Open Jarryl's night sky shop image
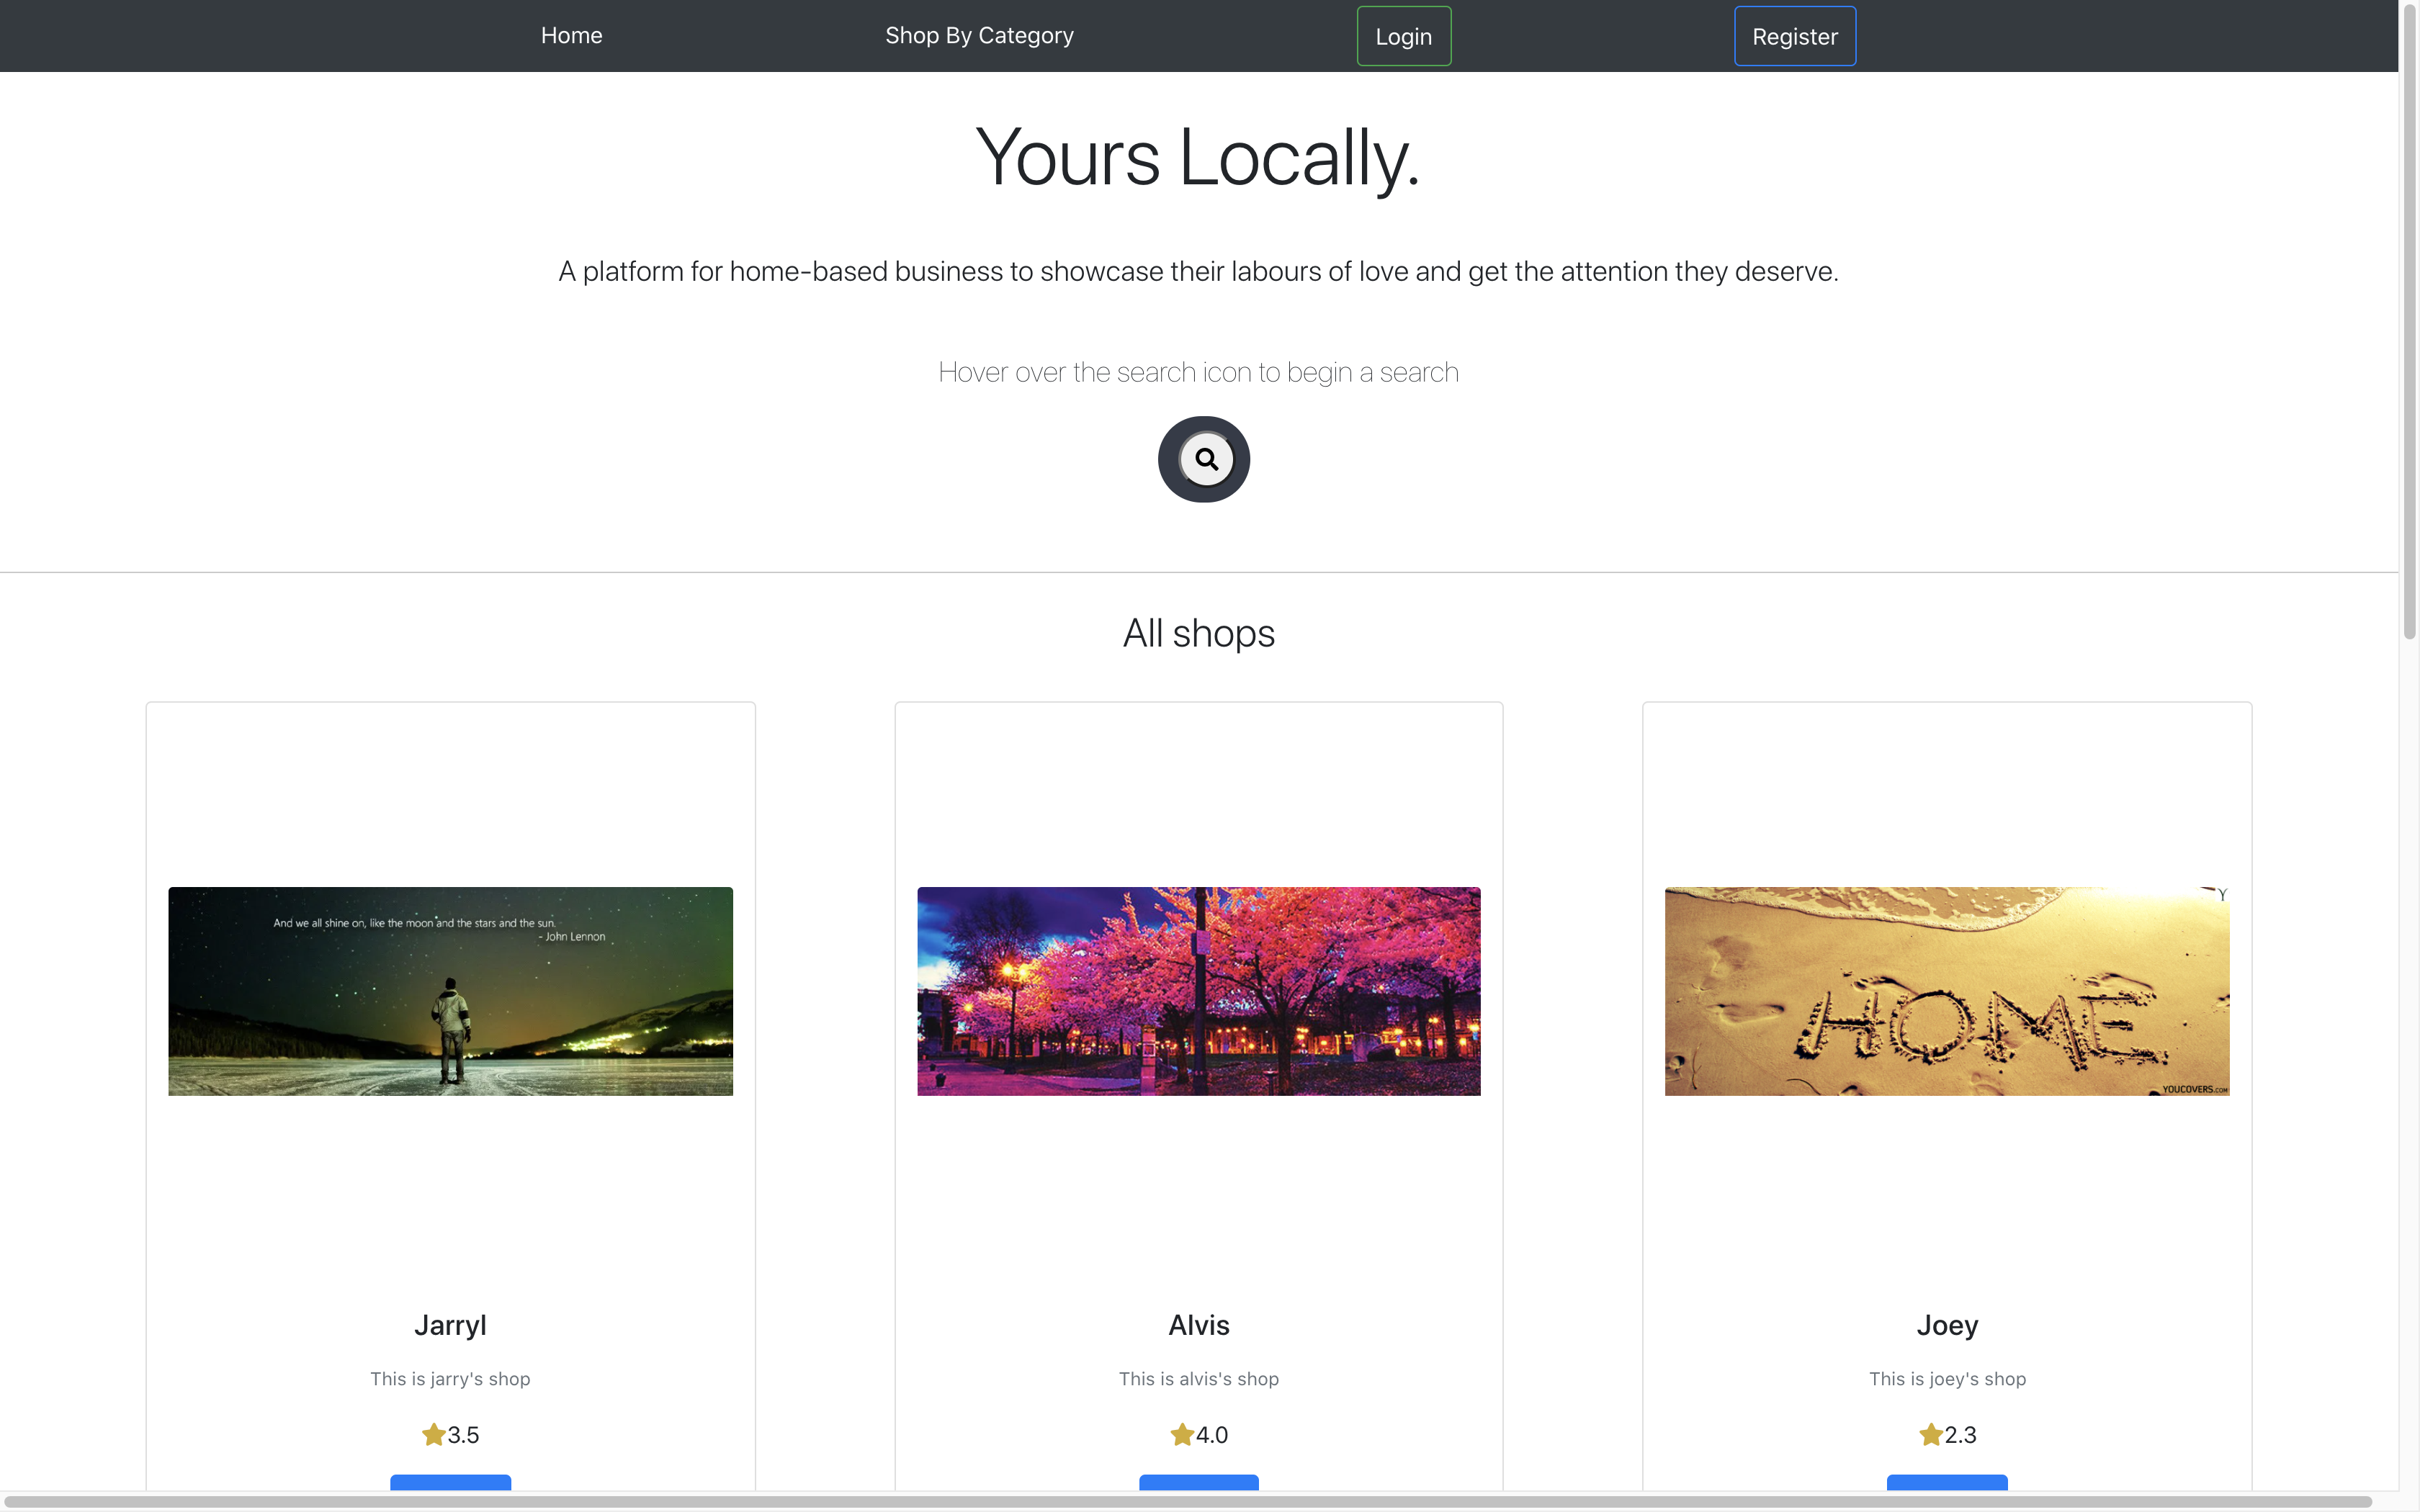This screenshot has height=1512, width=2420. 450,991
